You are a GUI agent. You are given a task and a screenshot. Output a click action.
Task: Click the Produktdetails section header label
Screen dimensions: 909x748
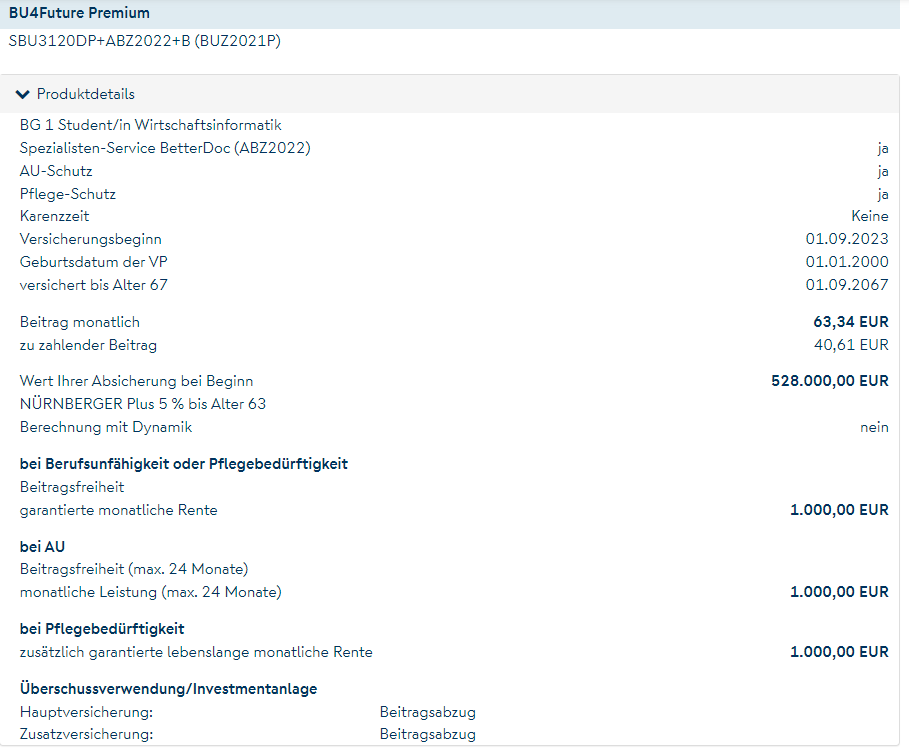(85, 94)
